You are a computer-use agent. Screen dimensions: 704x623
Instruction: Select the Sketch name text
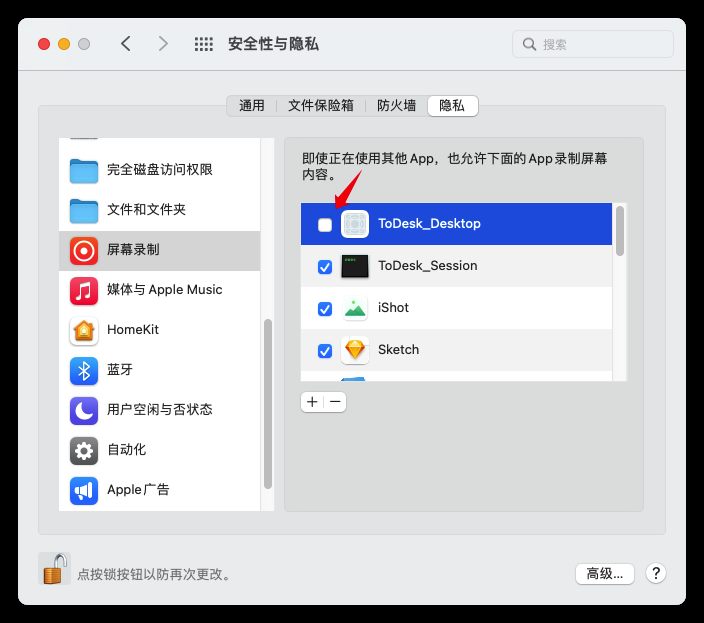398,350
